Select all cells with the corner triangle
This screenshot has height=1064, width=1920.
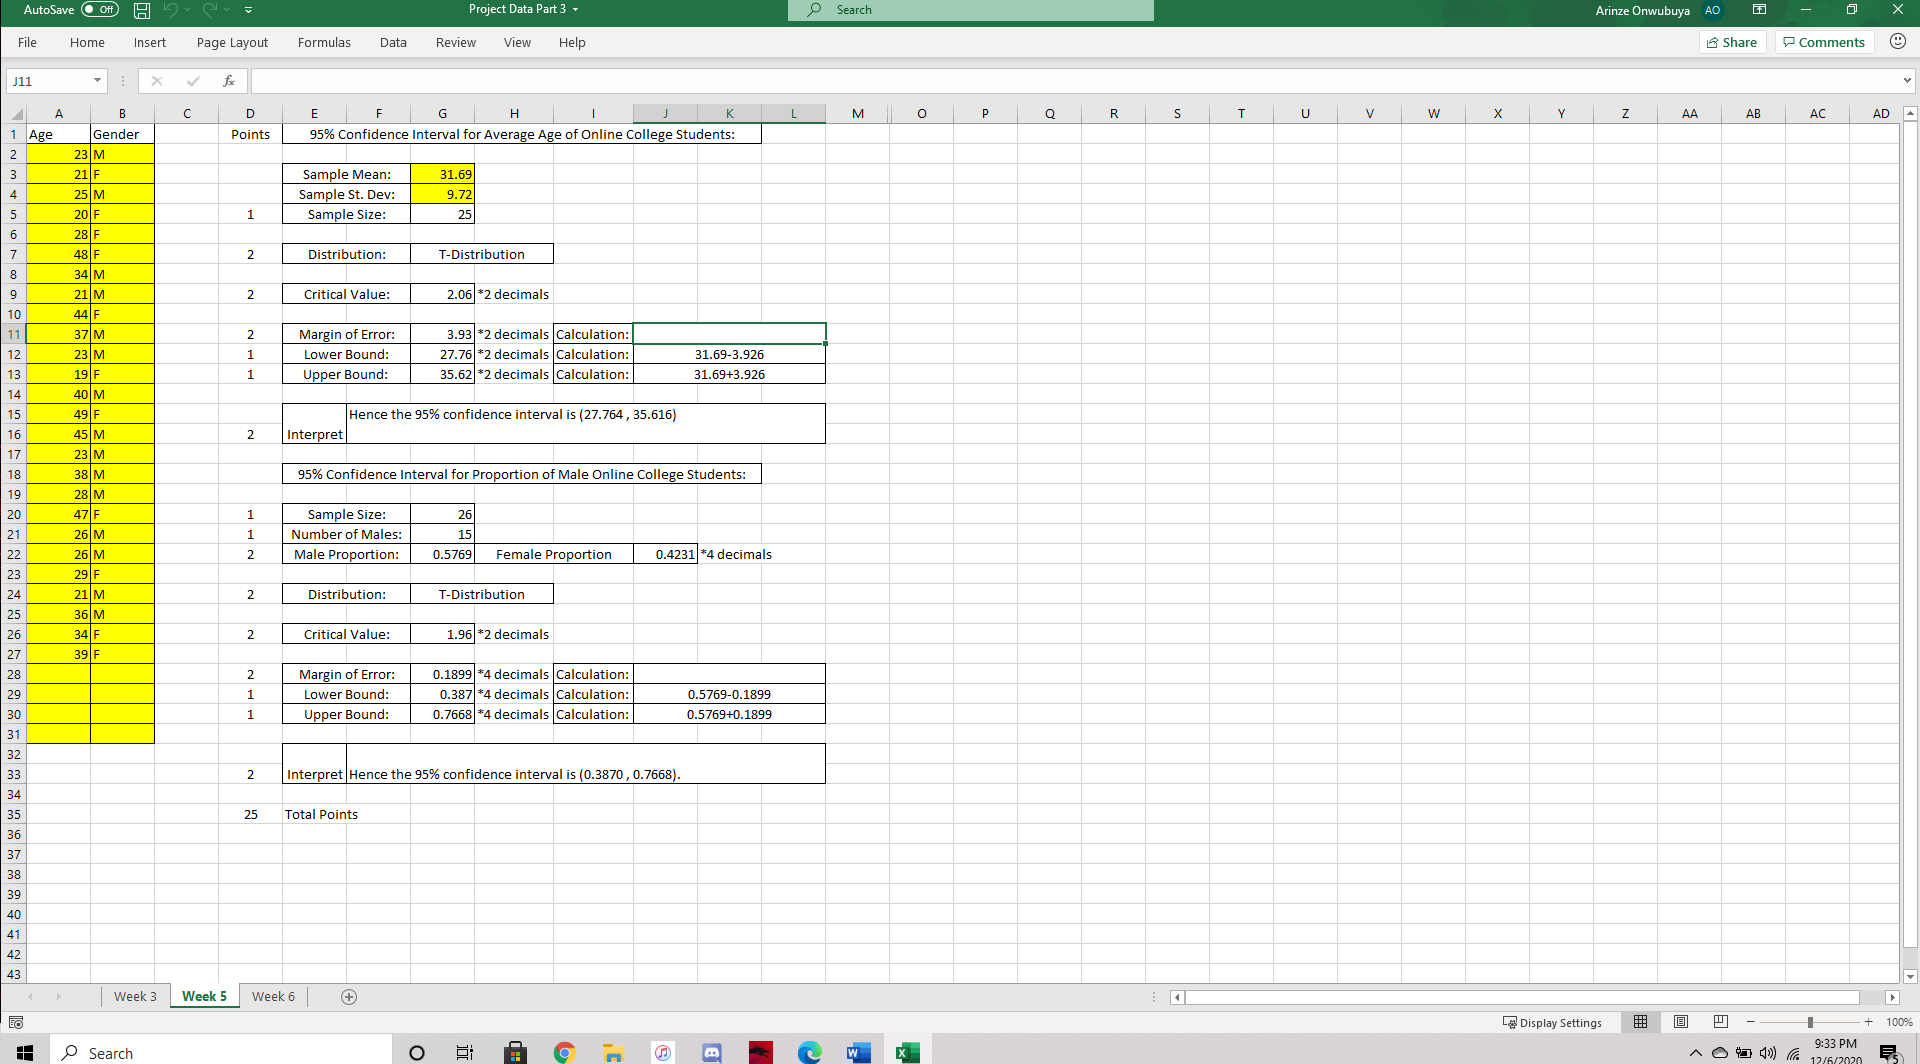tap(14, 114)
